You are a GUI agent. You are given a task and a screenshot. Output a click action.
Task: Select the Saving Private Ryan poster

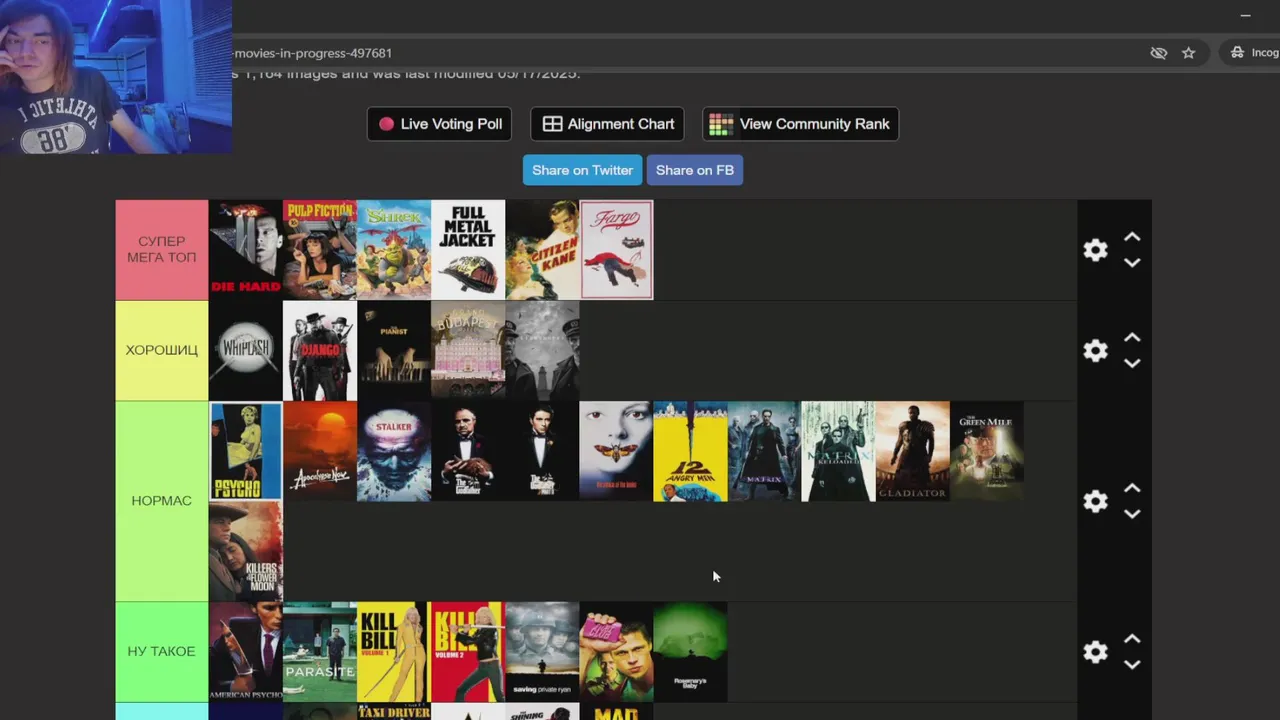point(542,652)
